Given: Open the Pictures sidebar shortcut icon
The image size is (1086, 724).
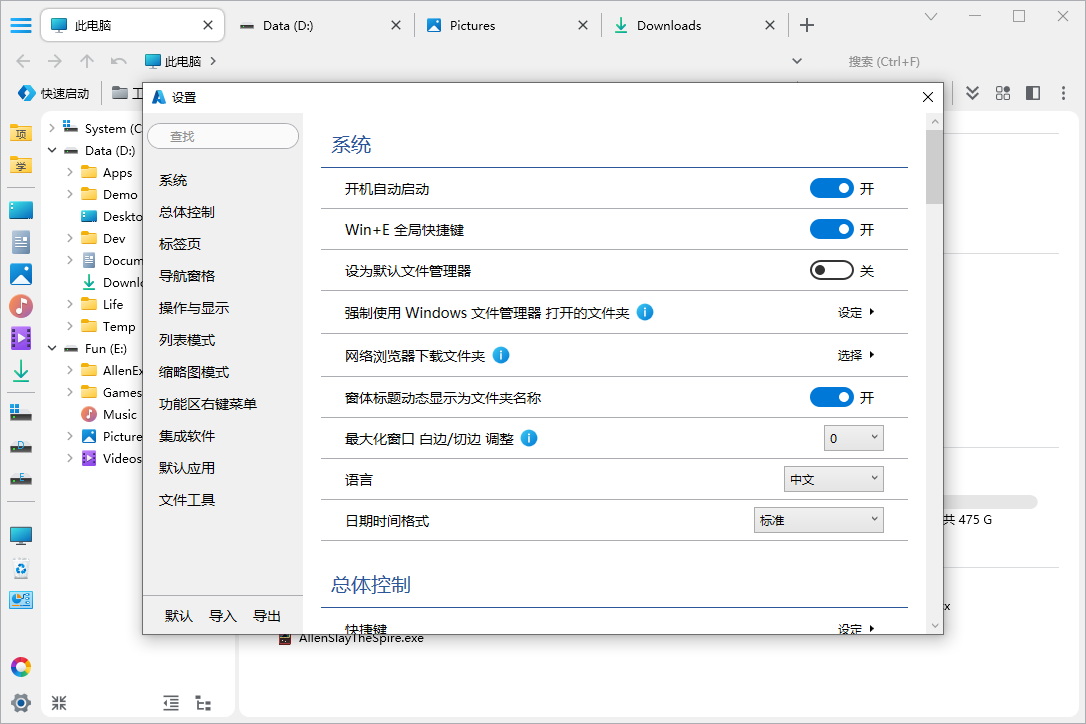Looking at the screenshot, I should (21, 274).
